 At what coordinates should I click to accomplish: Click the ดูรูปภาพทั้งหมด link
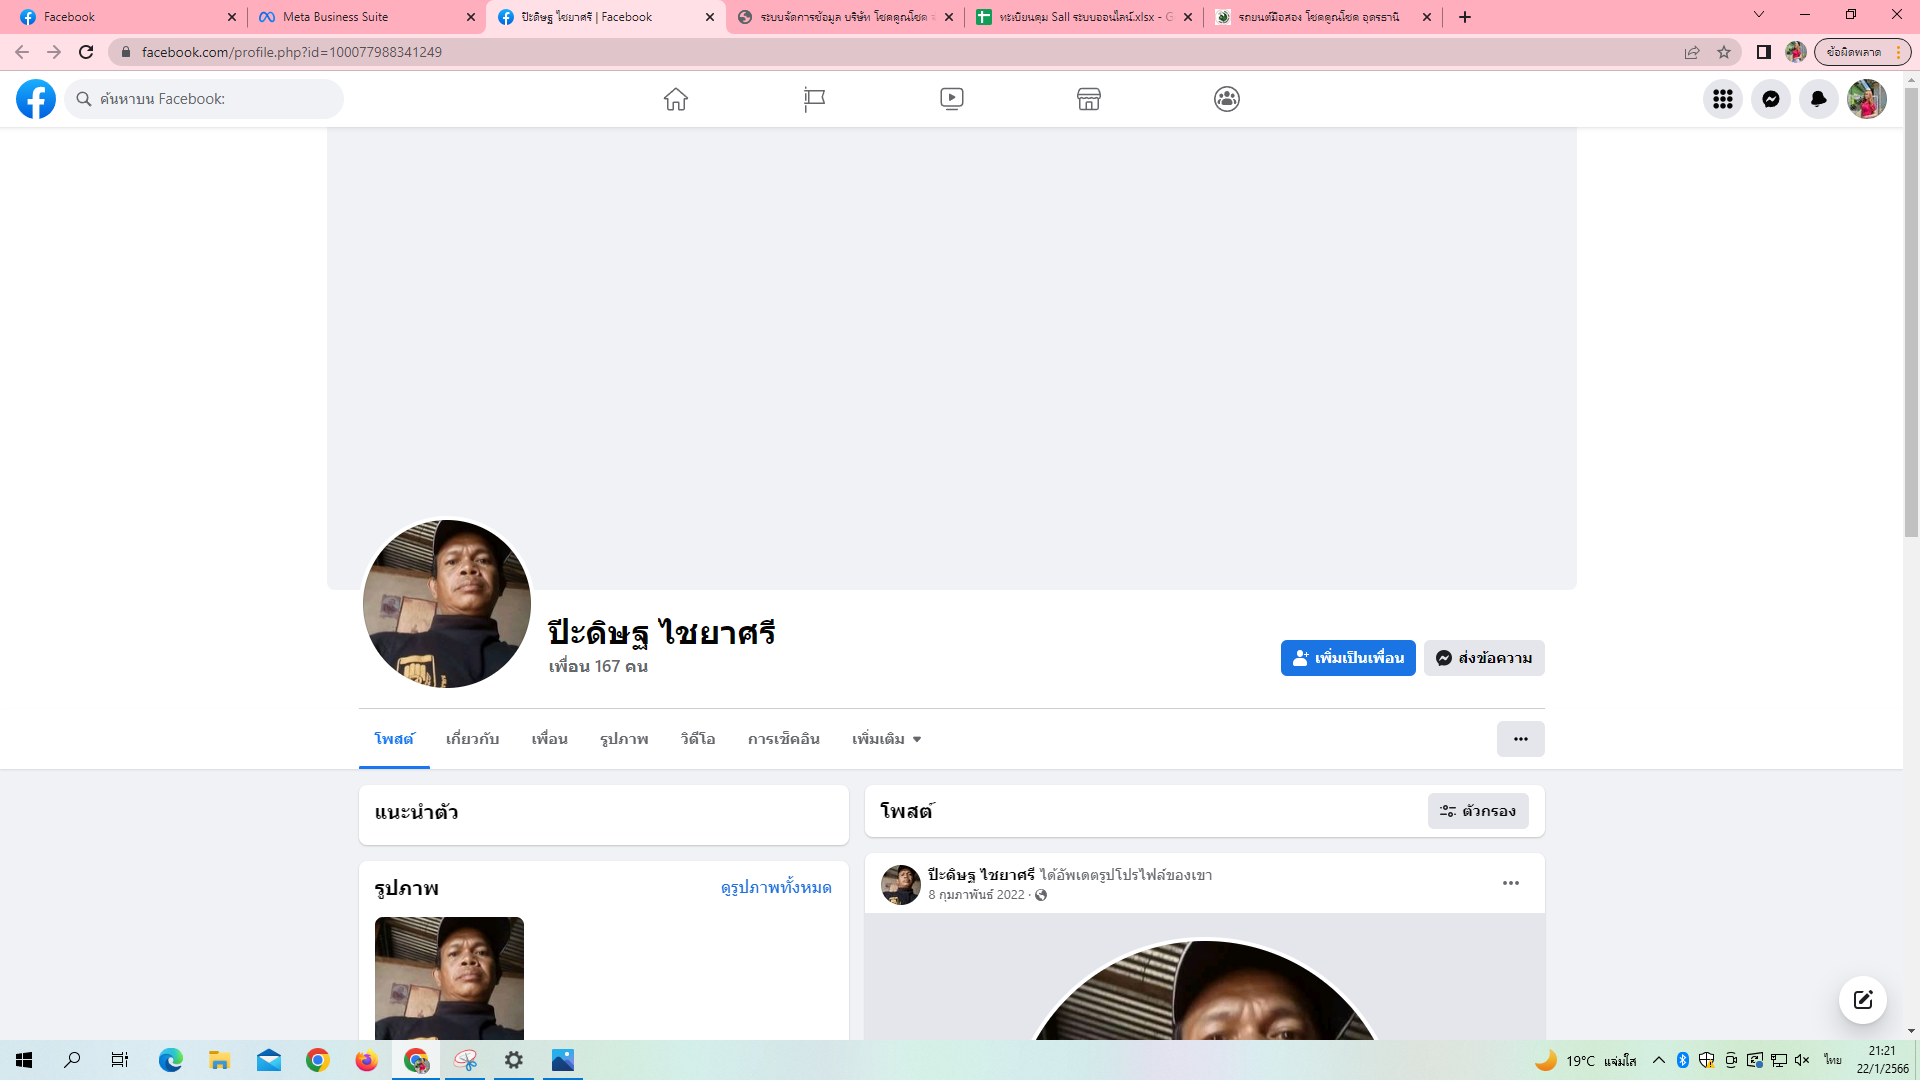(x=775, y=888)
